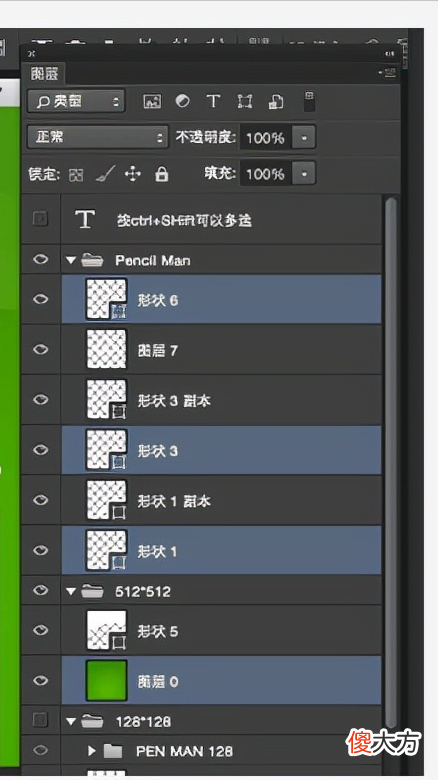Select the 512*512 folder icon

[92, 590]
